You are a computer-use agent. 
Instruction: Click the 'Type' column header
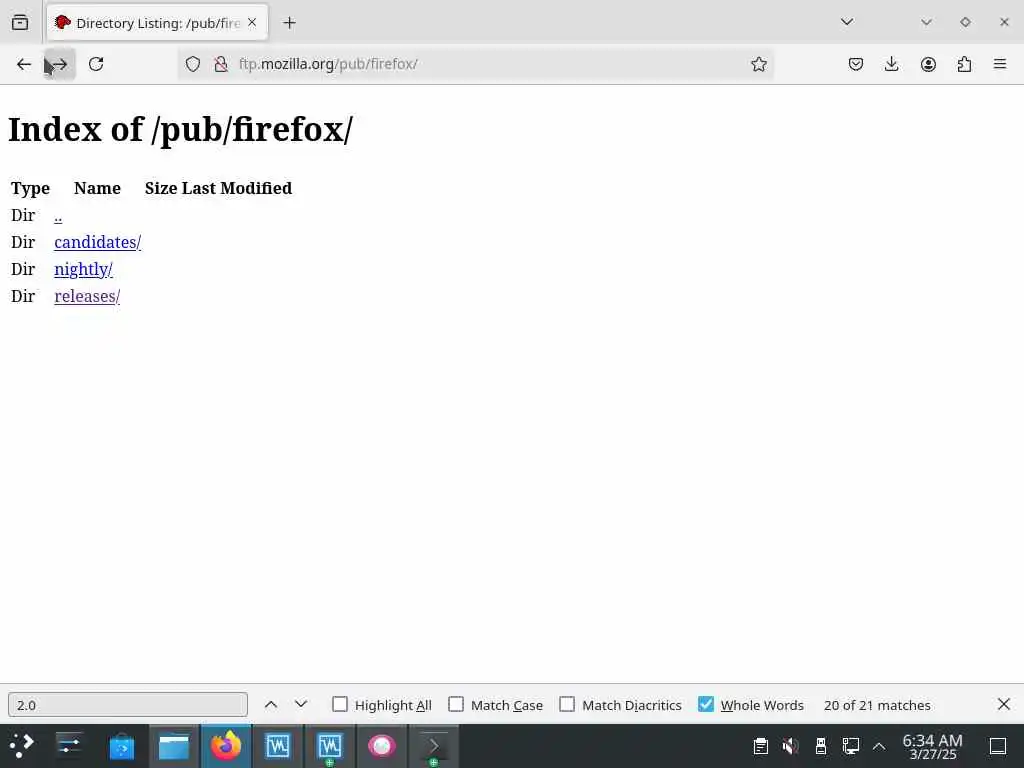30,188
